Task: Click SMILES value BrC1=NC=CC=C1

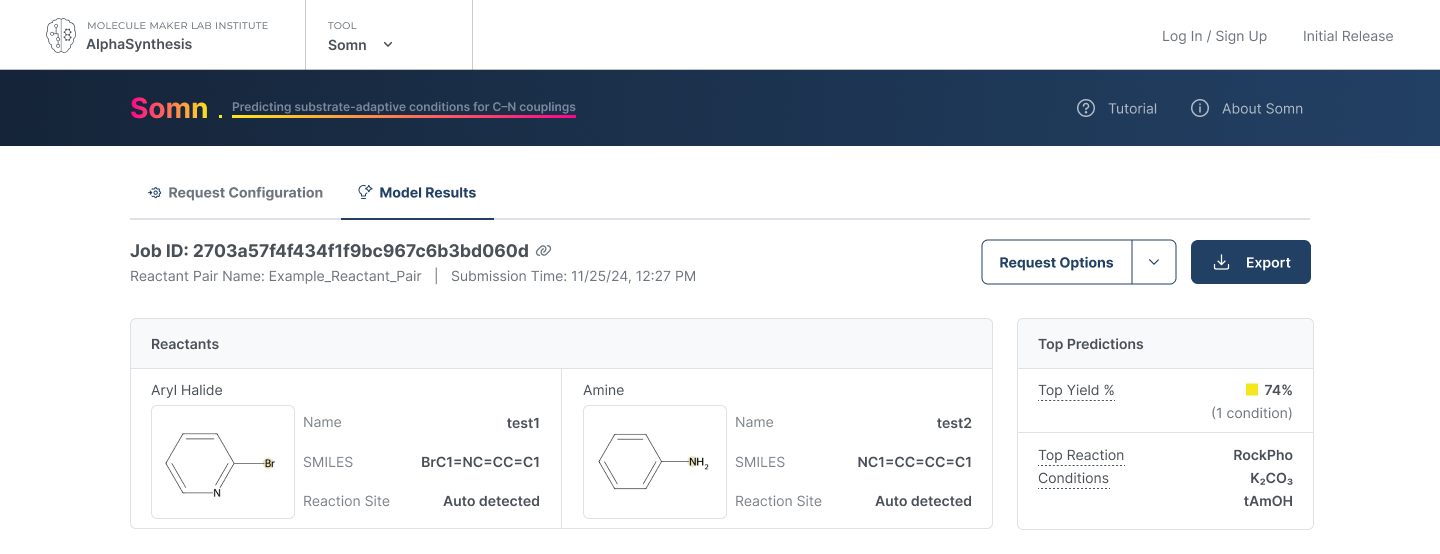Action: coord(480,462)
